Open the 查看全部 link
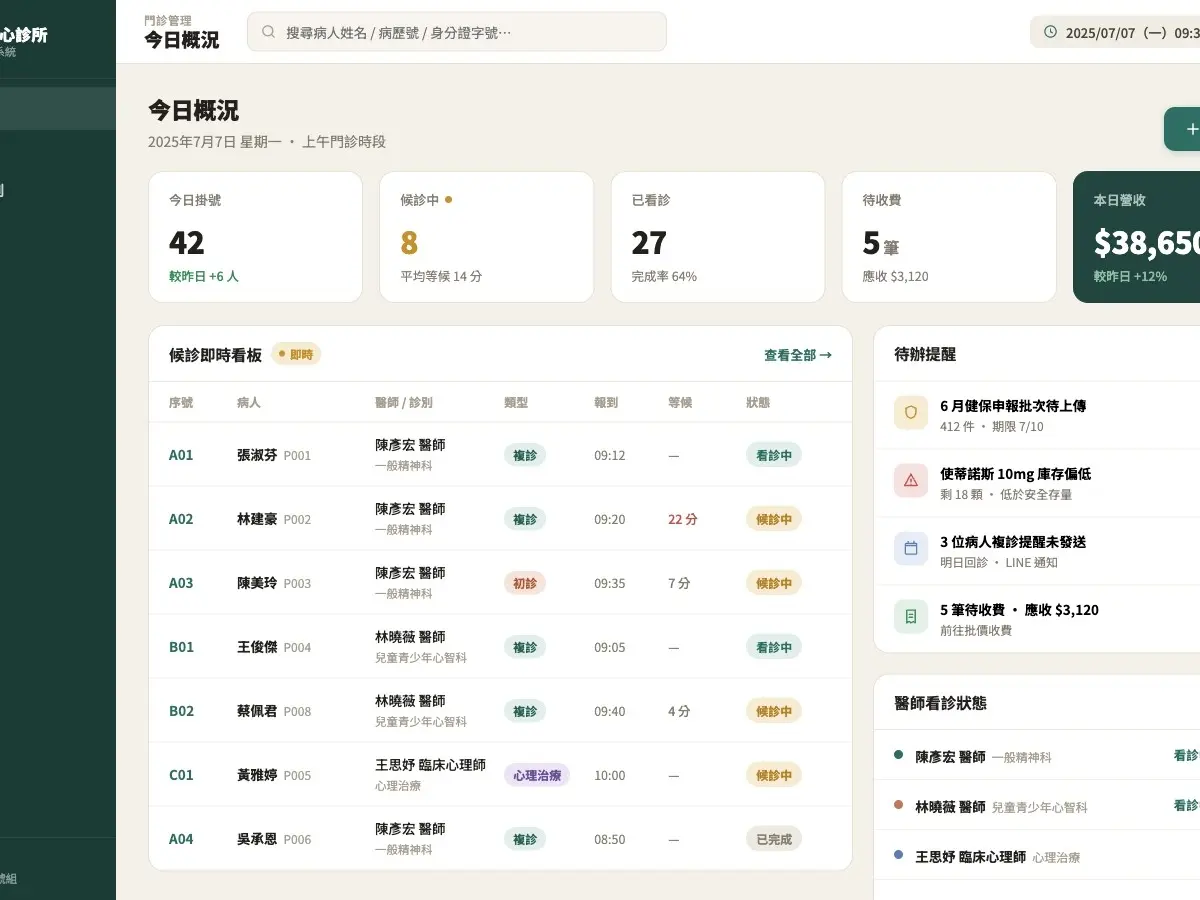 point(797,355)
